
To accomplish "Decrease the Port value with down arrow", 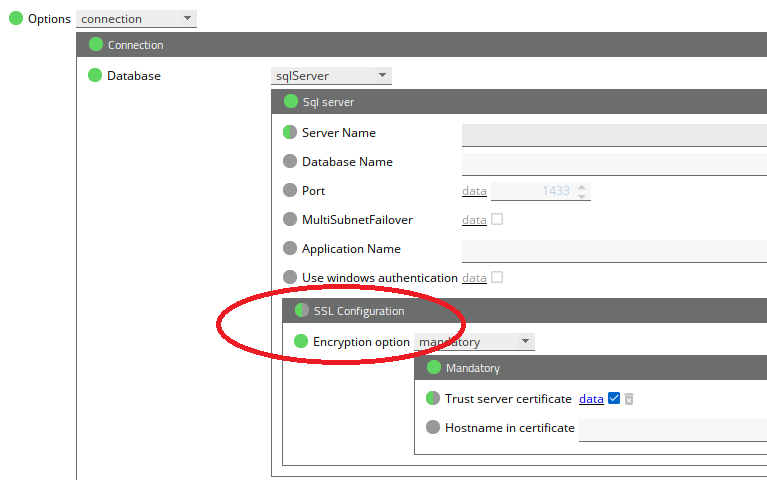I will coord(581,196).
